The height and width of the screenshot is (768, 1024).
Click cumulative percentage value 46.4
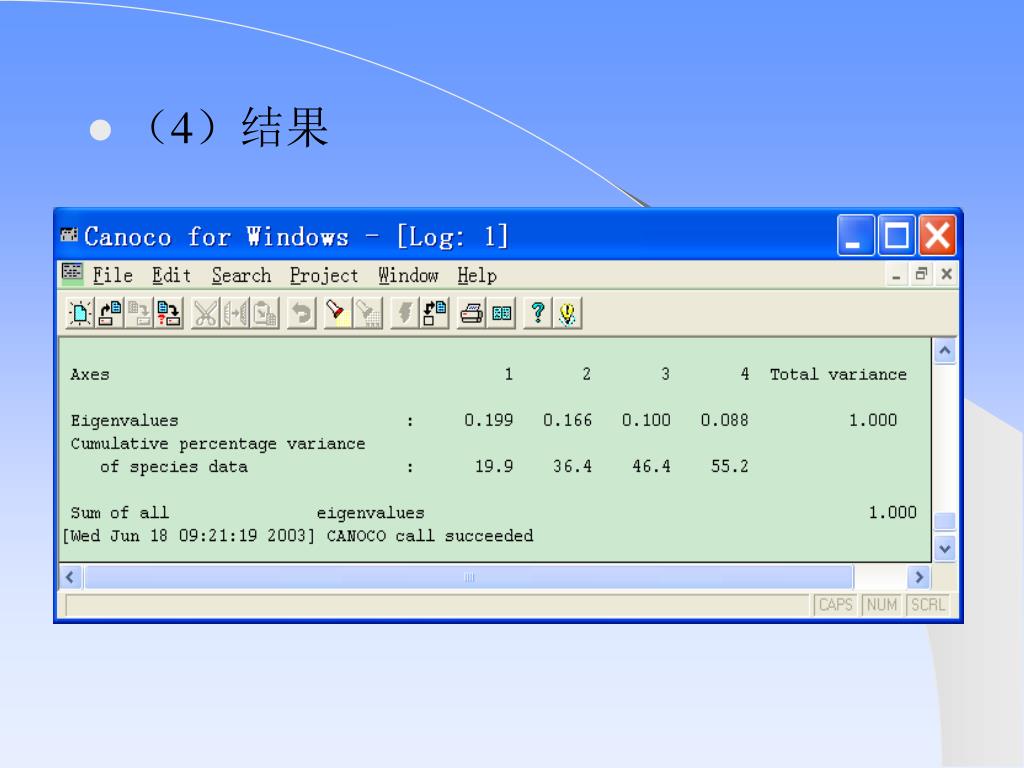click(x=651, y=466)
